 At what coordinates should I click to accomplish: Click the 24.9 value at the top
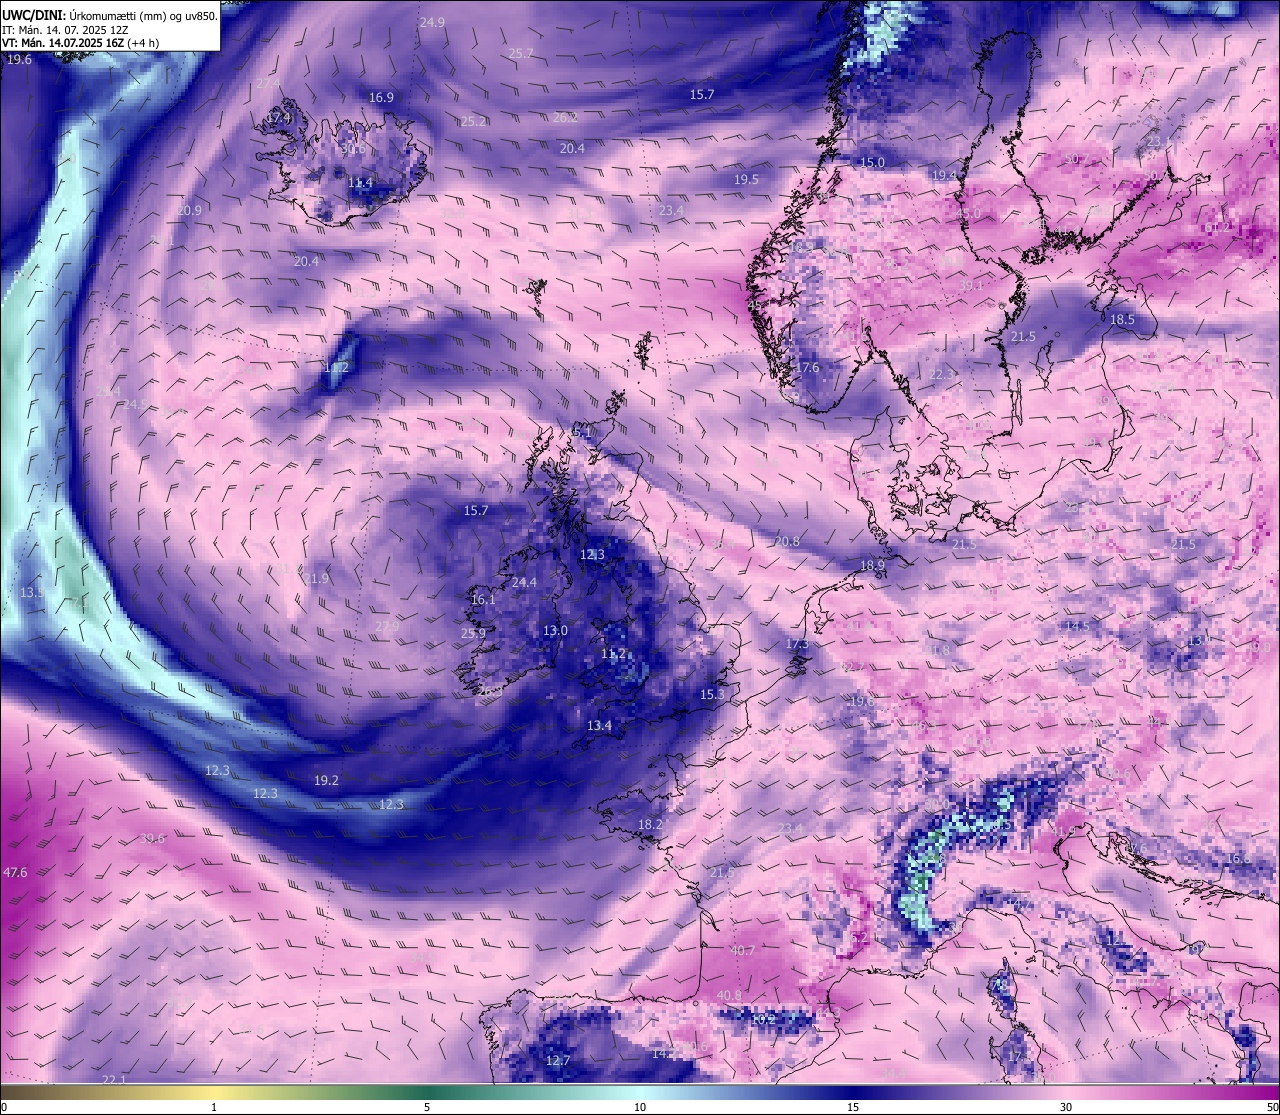[x=432, y=22]
